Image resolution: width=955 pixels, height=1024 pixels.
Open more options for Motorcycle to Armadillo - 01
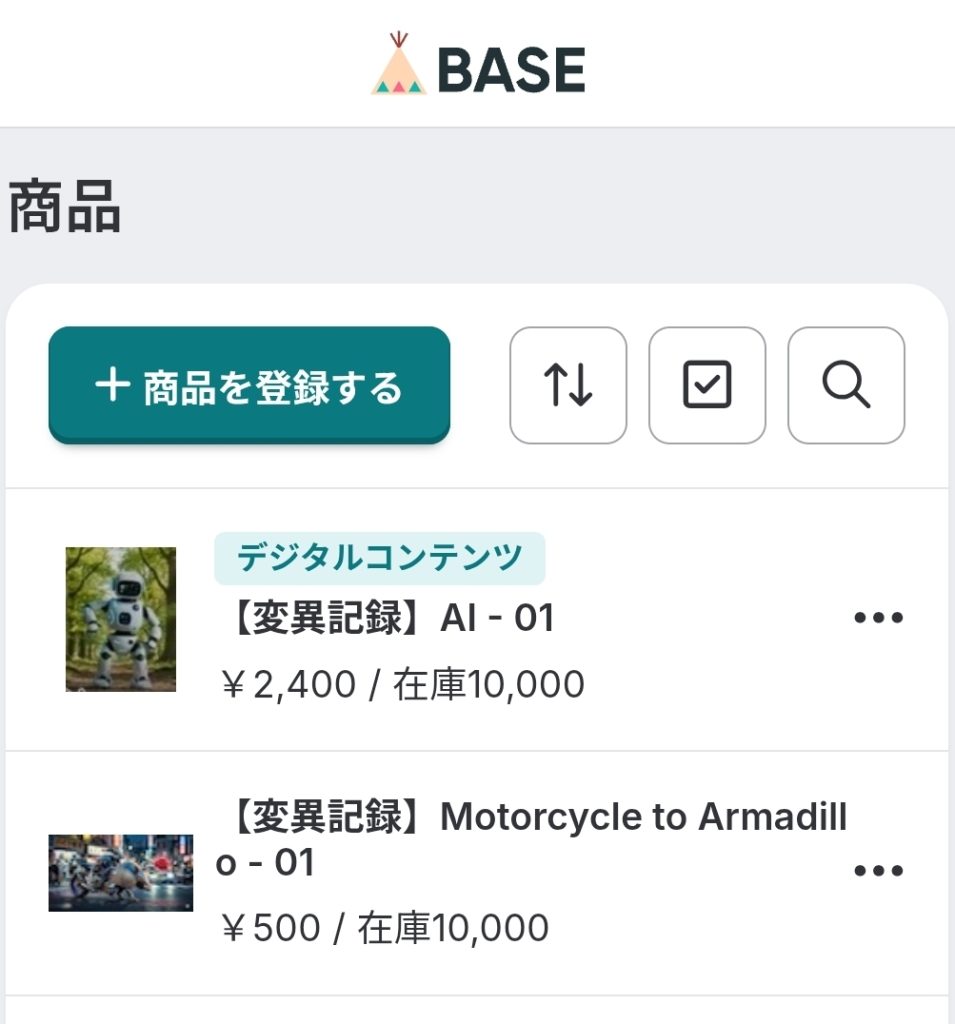(x=879, y=871)
